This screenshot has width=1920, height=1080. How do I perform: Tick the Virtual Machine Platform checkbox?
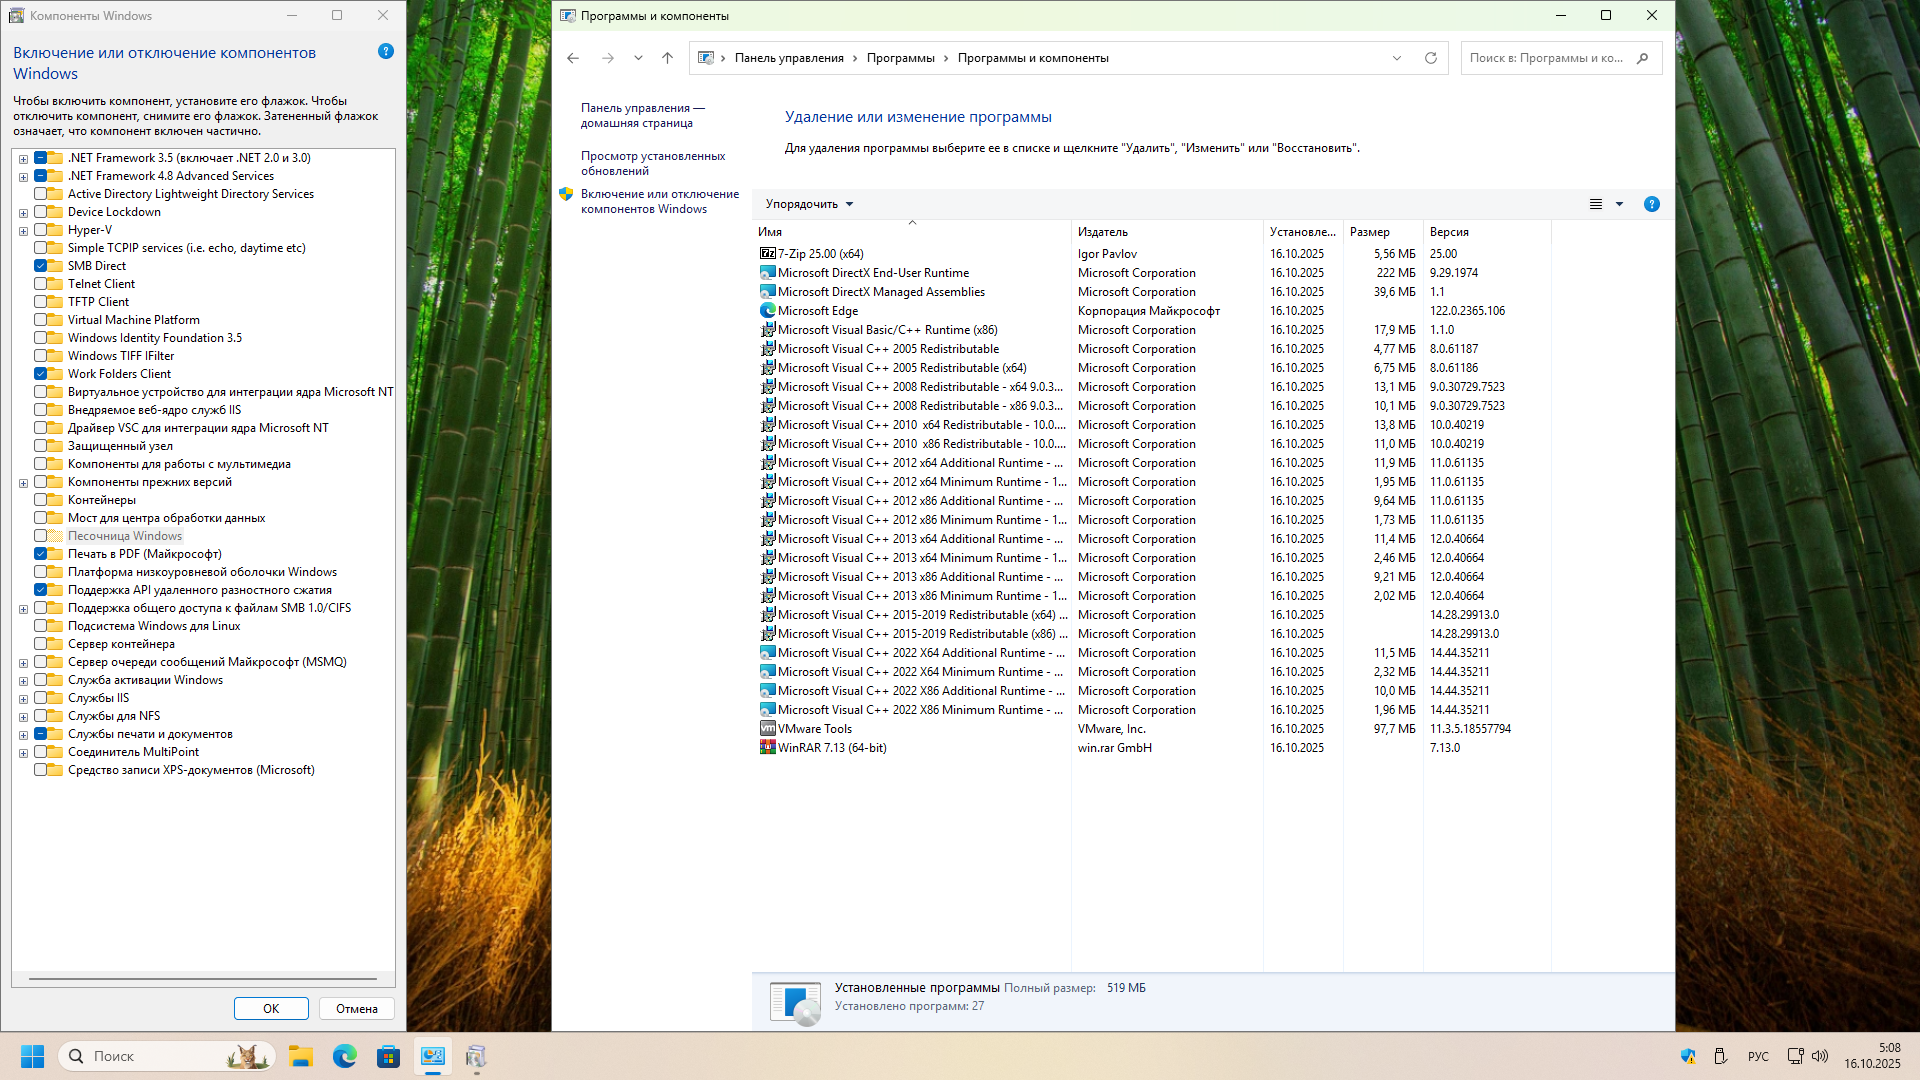(x=41, y=320)
